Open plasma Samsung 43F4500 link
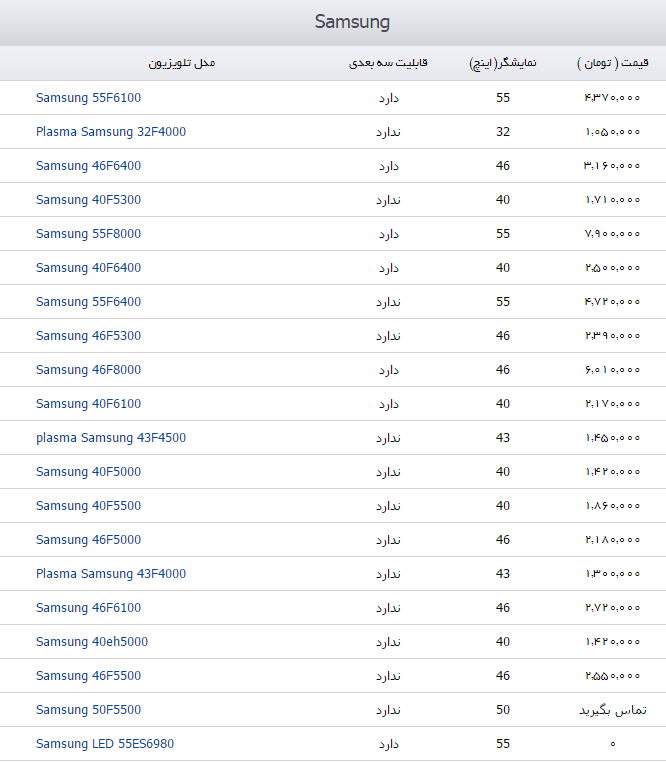Viewport: 666px width, 762px height. point(111,438)
